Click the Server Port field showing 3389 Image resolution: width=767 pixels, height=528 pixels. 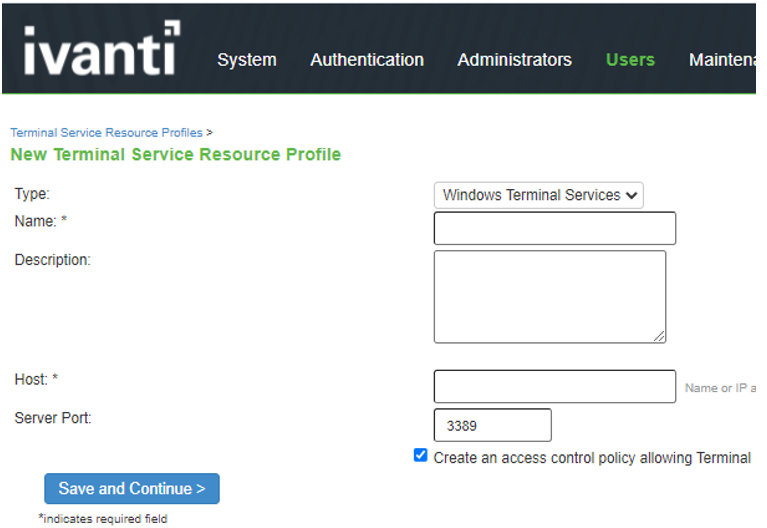point(493,425)
